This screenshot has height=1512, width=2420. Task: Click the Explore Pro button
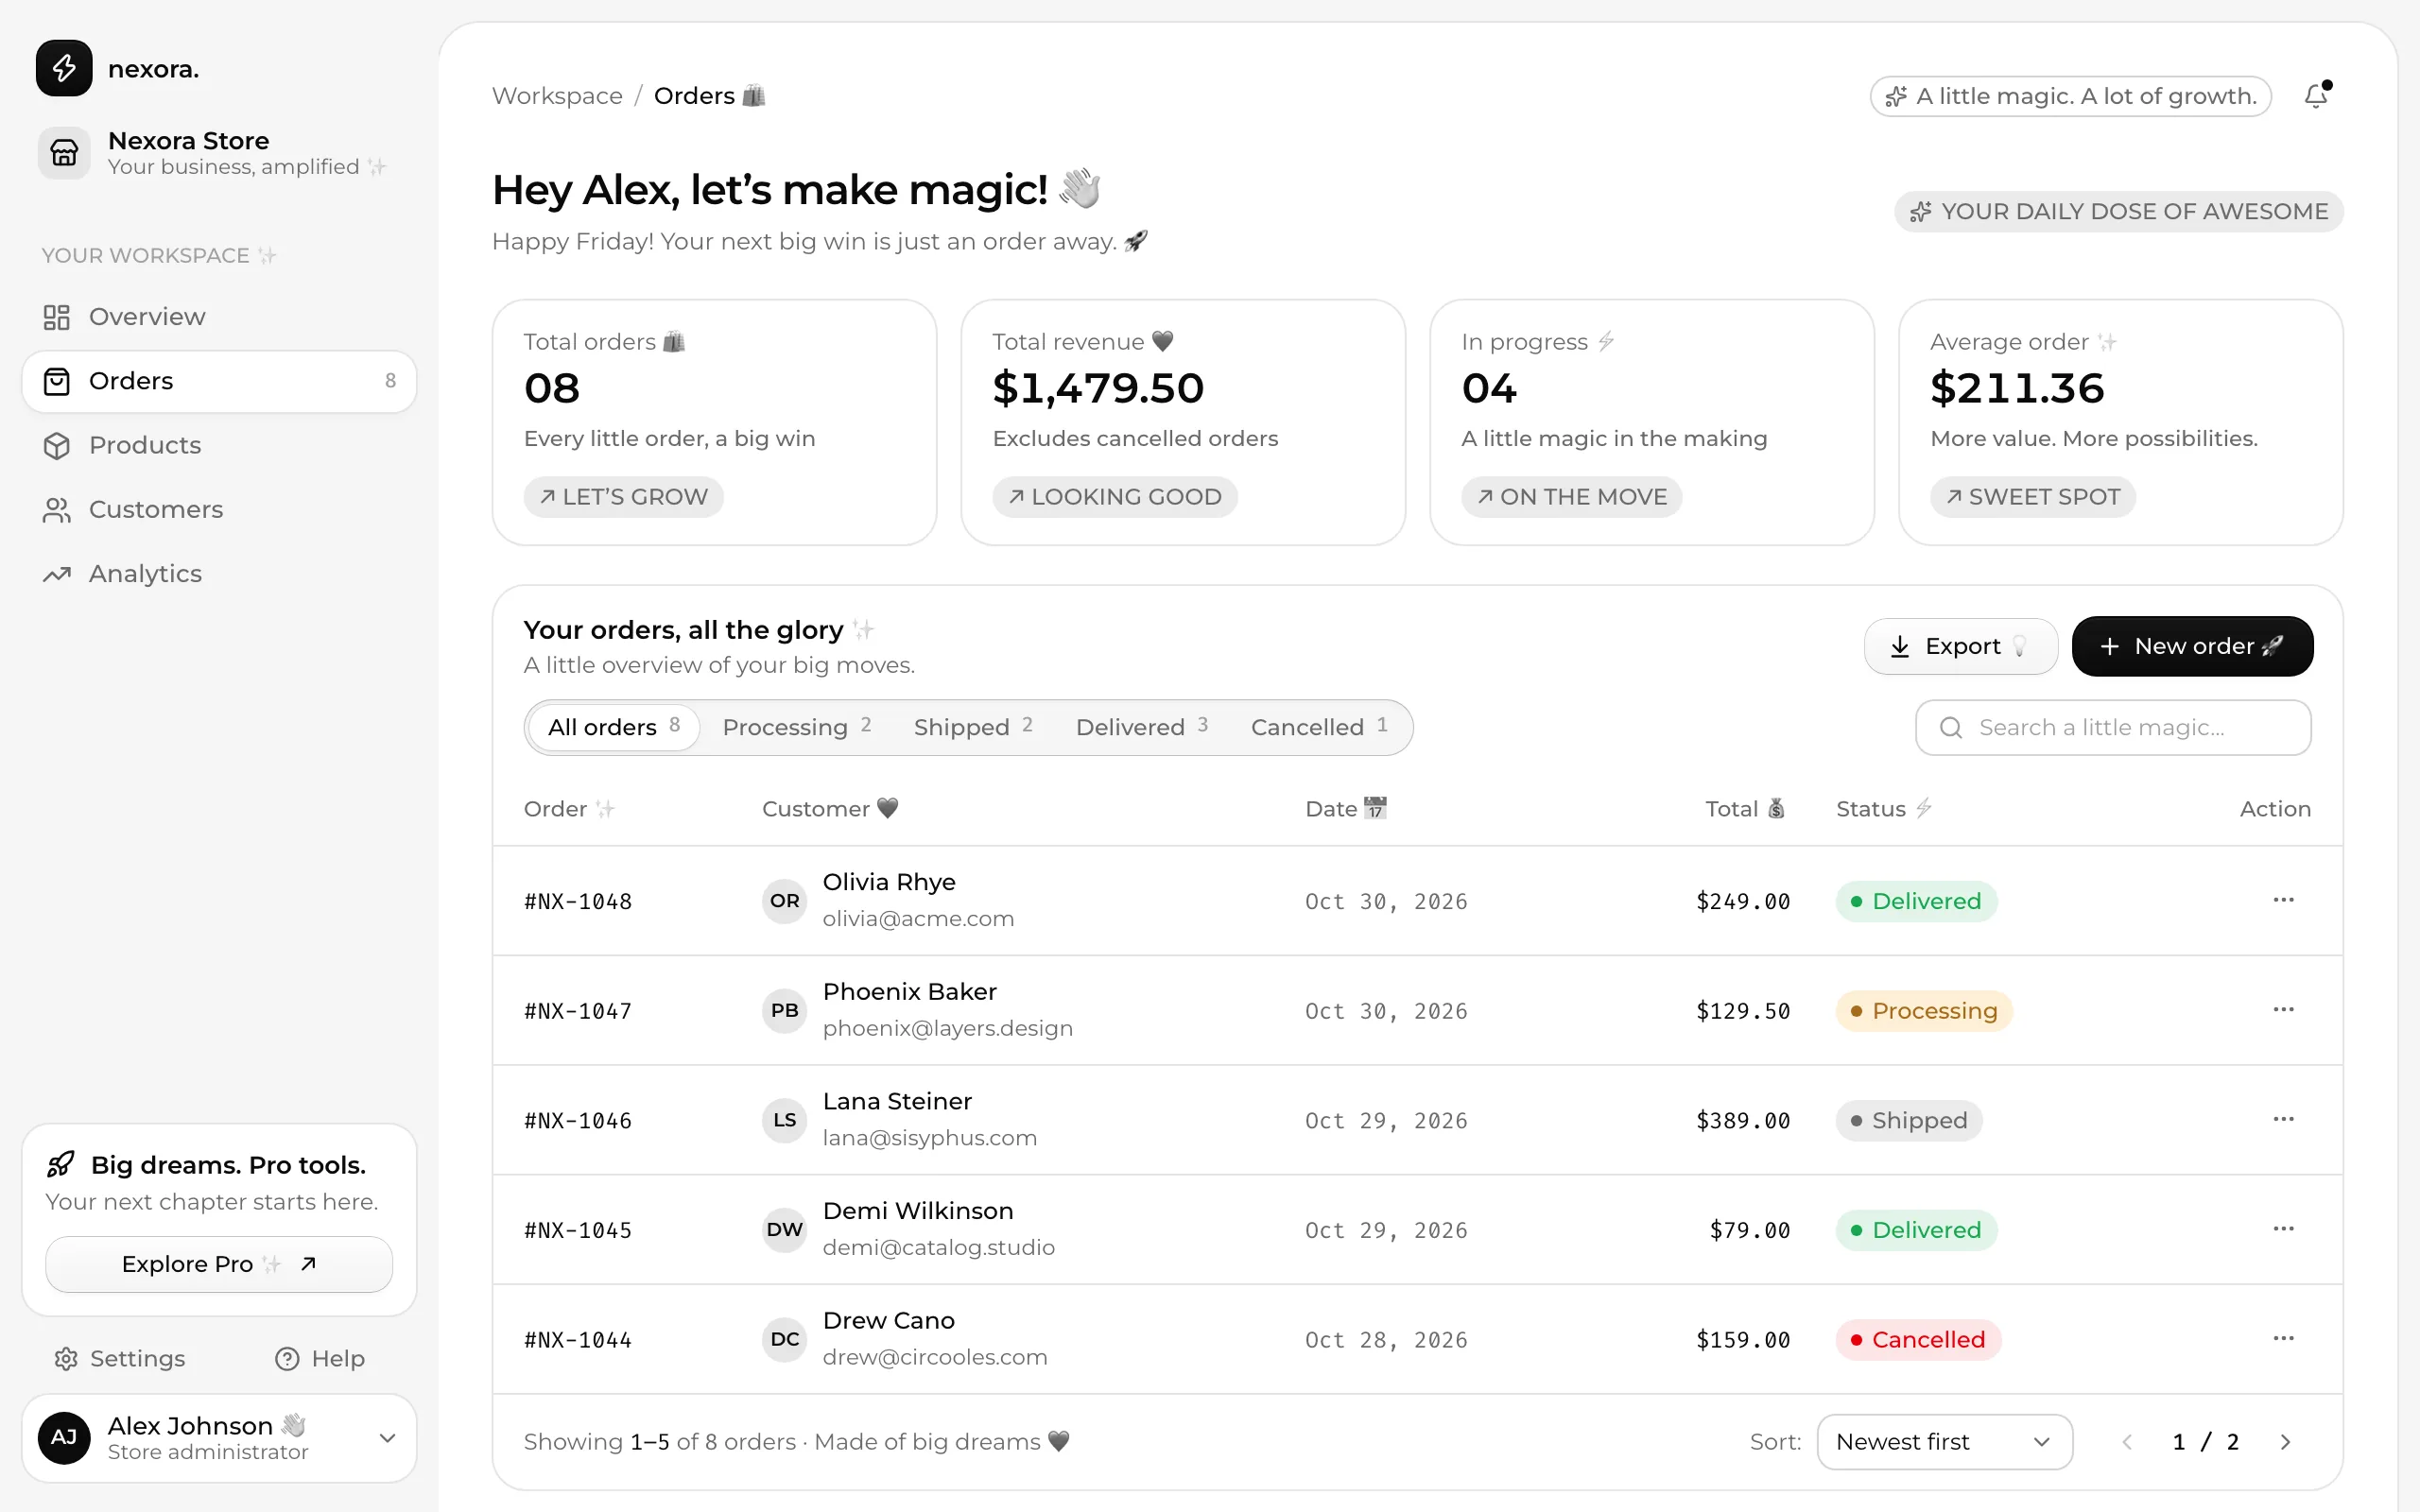(x=219, y=1264)
